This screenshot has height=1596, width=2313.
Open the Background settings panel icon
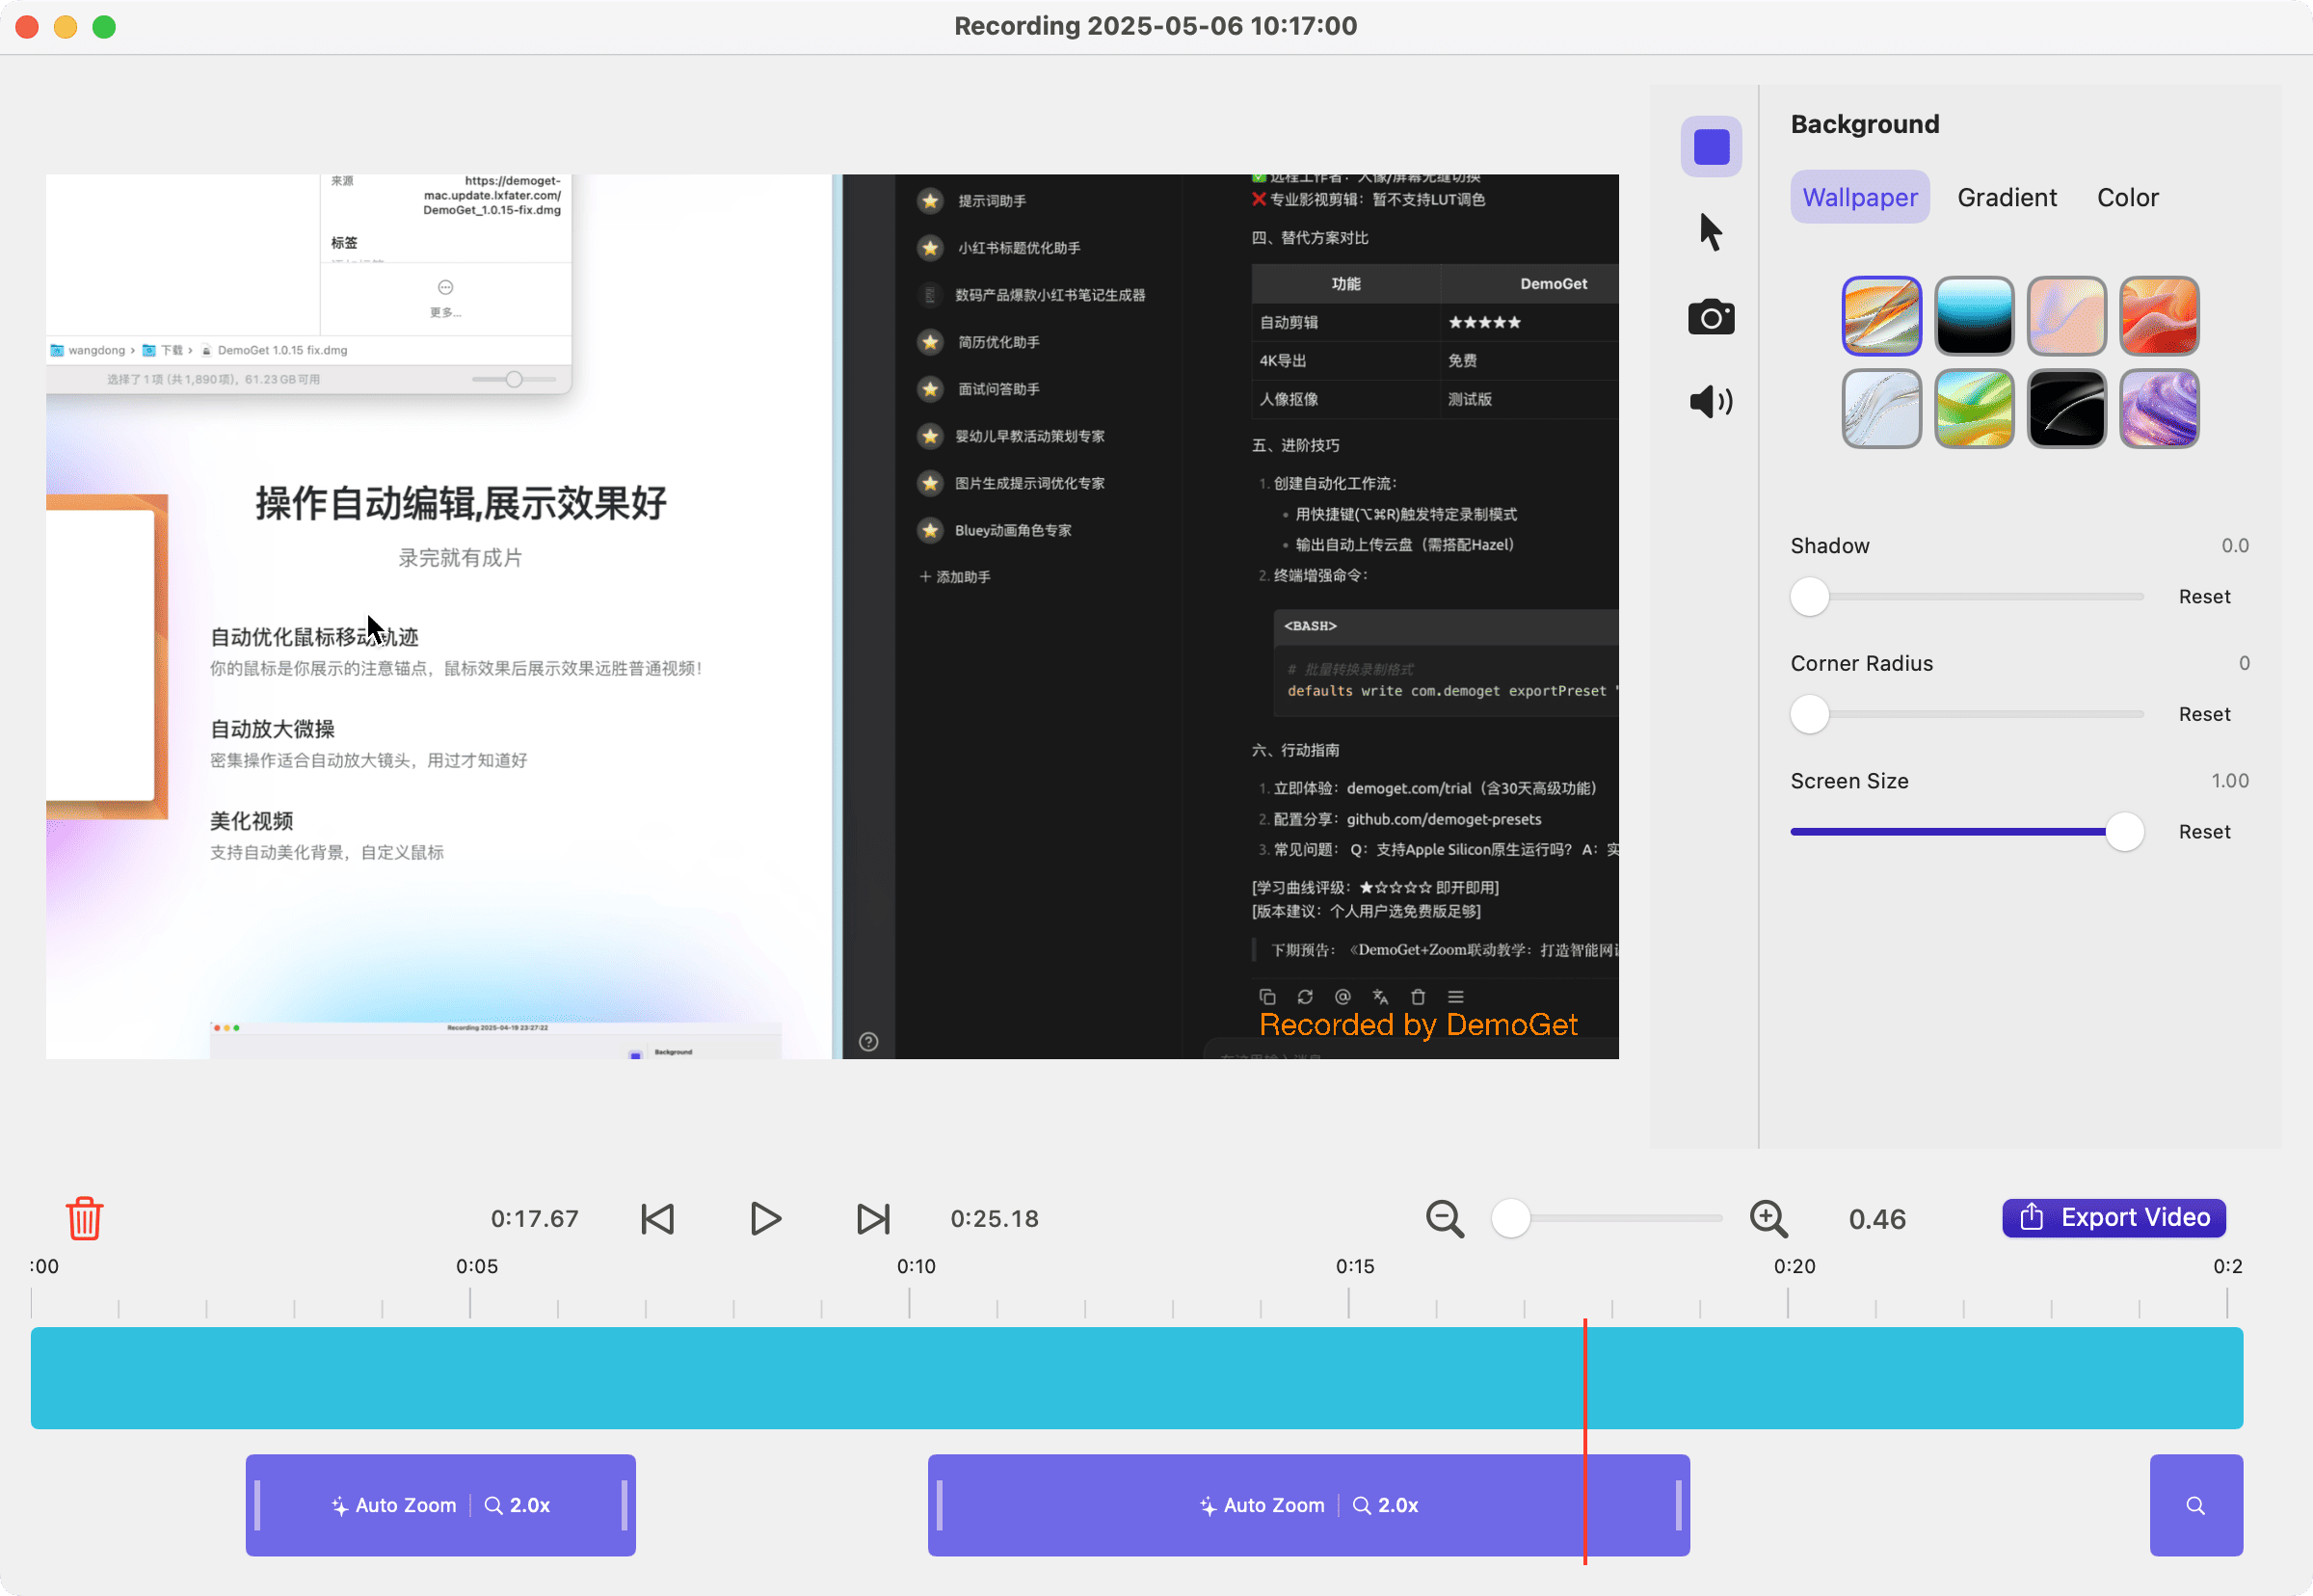coord(1711,147)
